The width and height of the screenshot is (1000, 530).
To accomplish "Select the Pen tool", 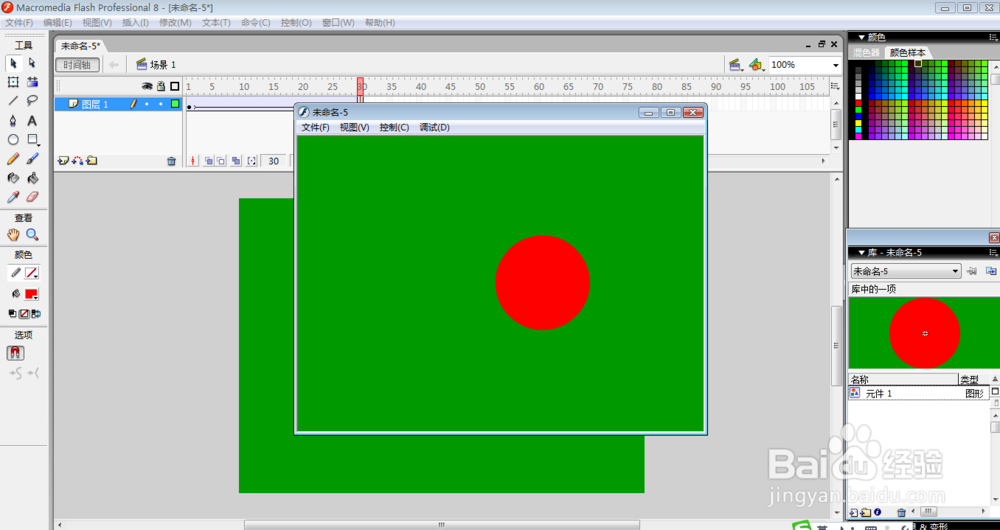I will [x=13, y=121].
